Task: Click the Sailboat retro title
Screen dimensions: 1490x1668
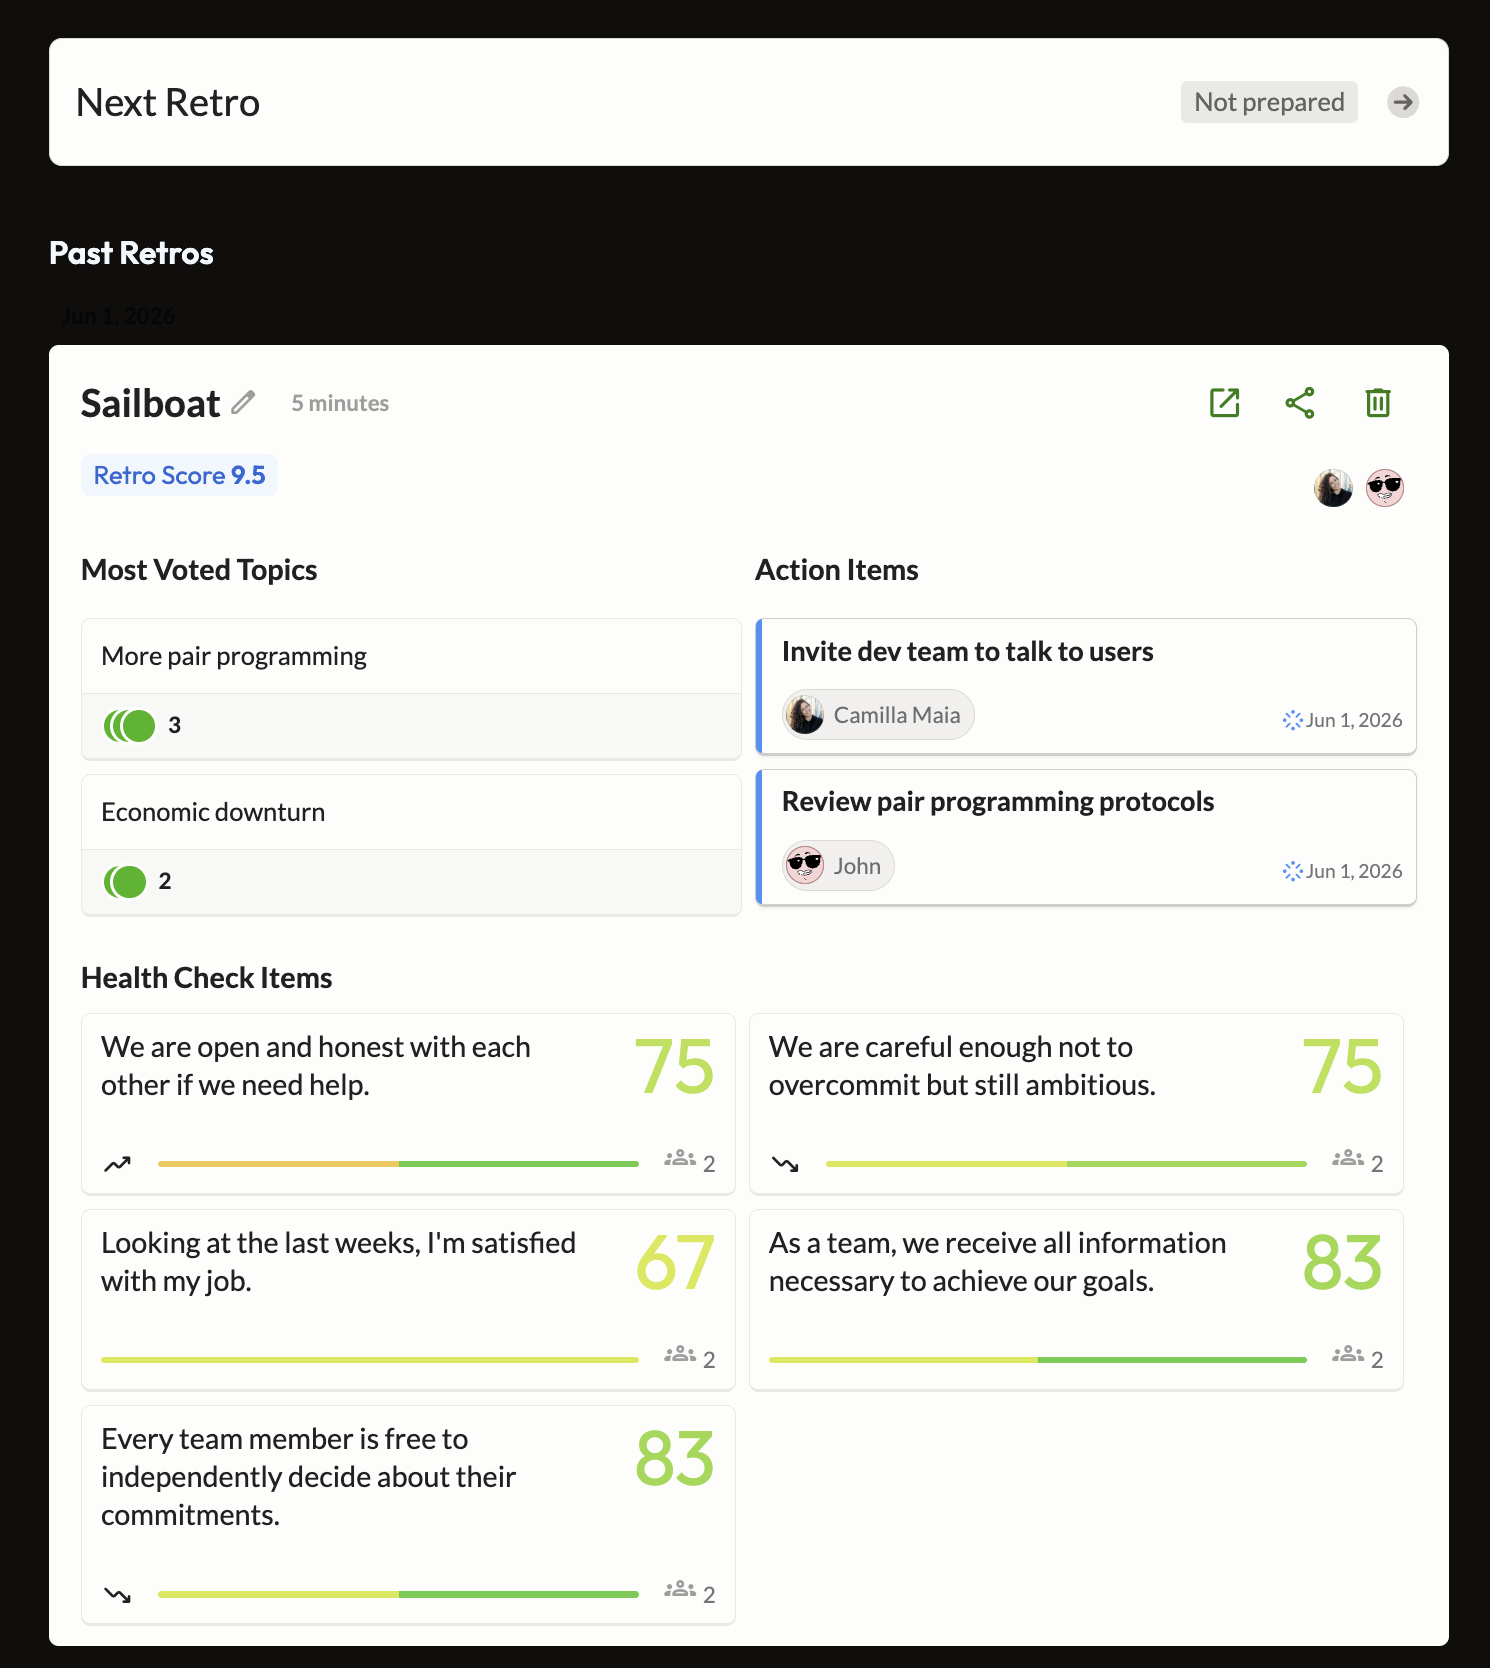Action: point(150,403)
